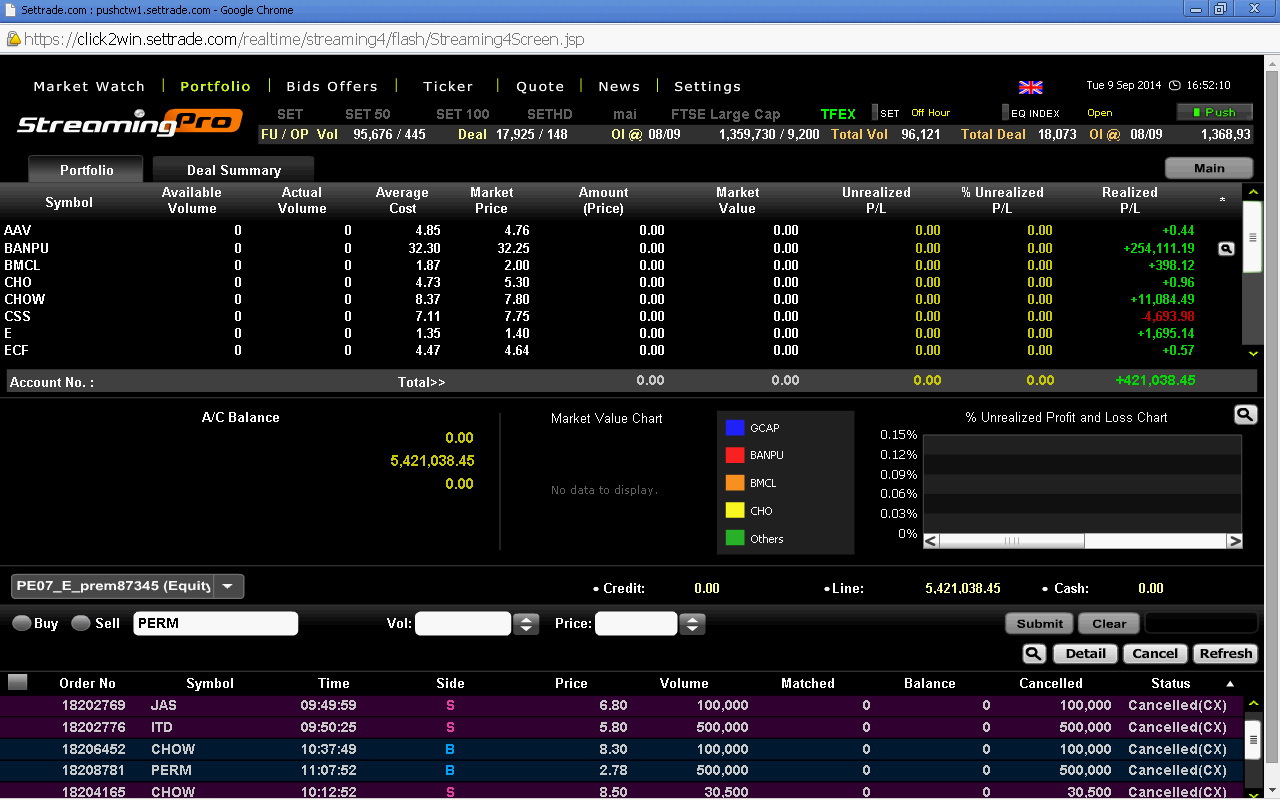This screenshot has height=800, width=1280.
Task: Select the TFEX index tab
Action: pyautogui.click(x=838, y=114)
